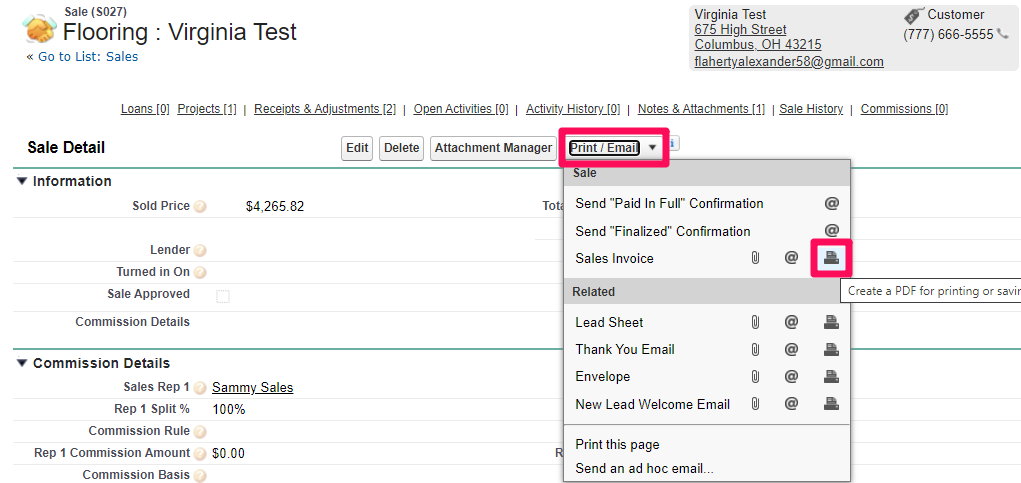Image resolution: width=1021 pixels, height=483 pixels.
Task: Select Send "Finalized" Confirmation entry
Action: (x=663, y=231)
